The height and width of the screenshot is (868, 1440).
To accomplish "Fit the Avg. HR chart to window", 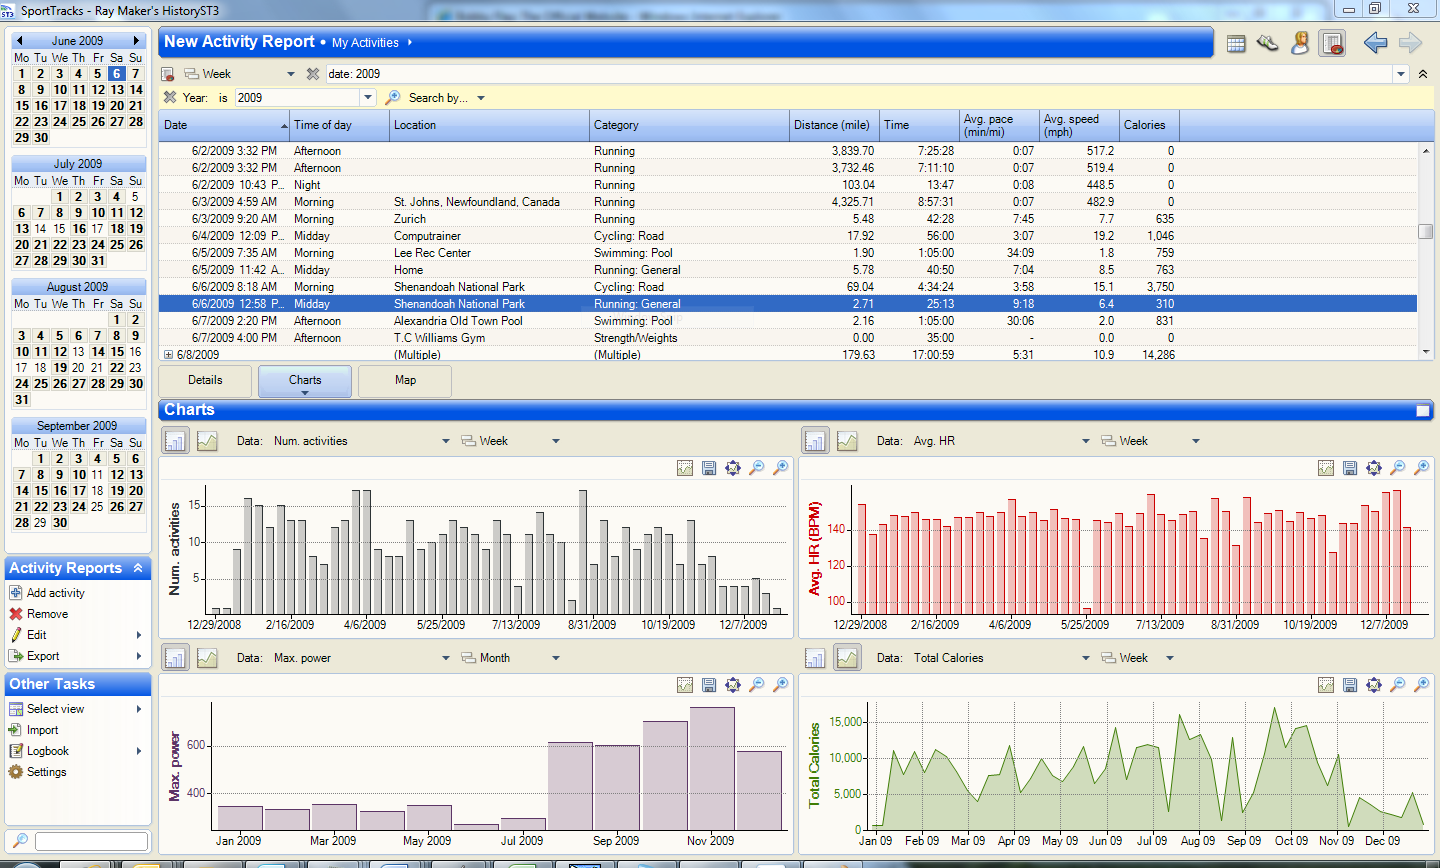I will pyautogui.click(x=1373, y=468).
